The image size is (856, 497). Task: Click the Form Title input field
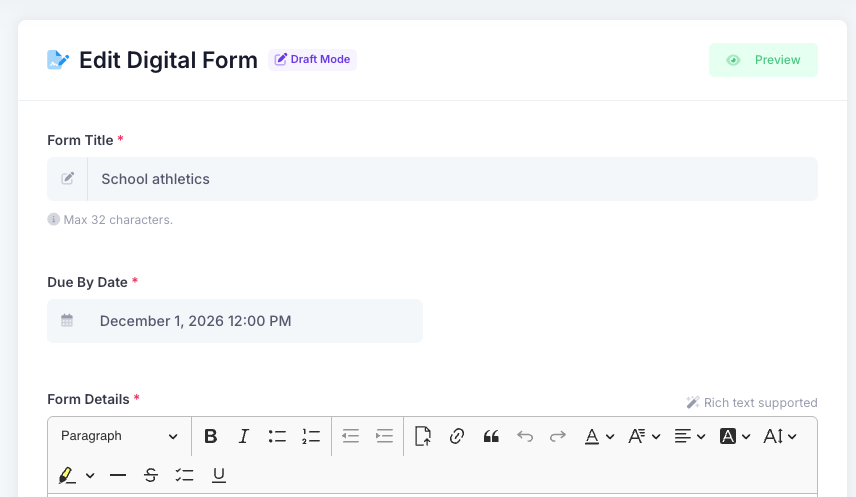[452, 179]
